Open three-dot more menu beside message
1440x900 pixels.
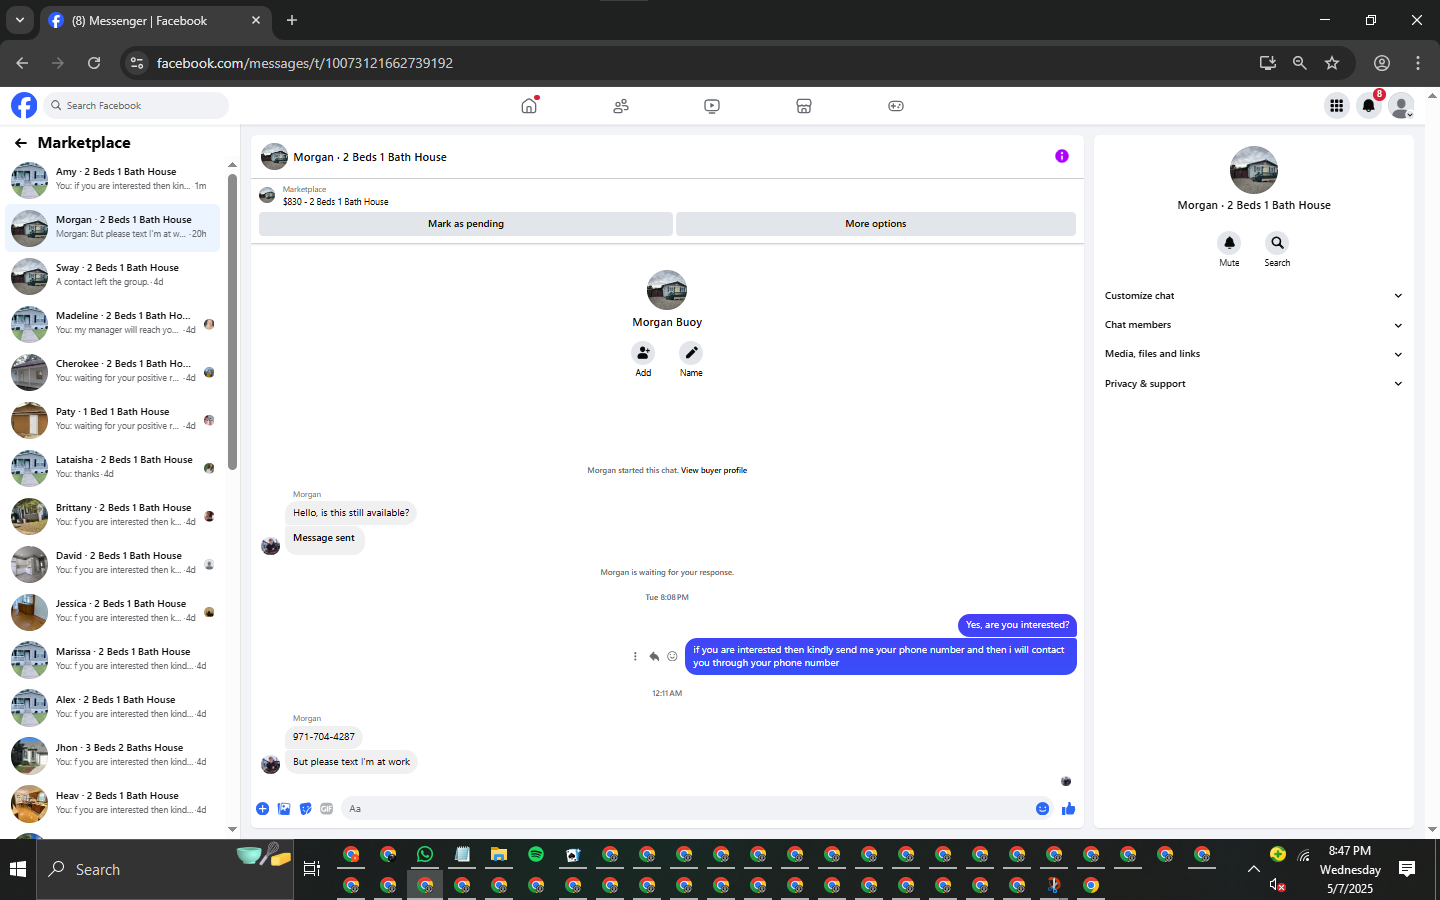(635, 657)
